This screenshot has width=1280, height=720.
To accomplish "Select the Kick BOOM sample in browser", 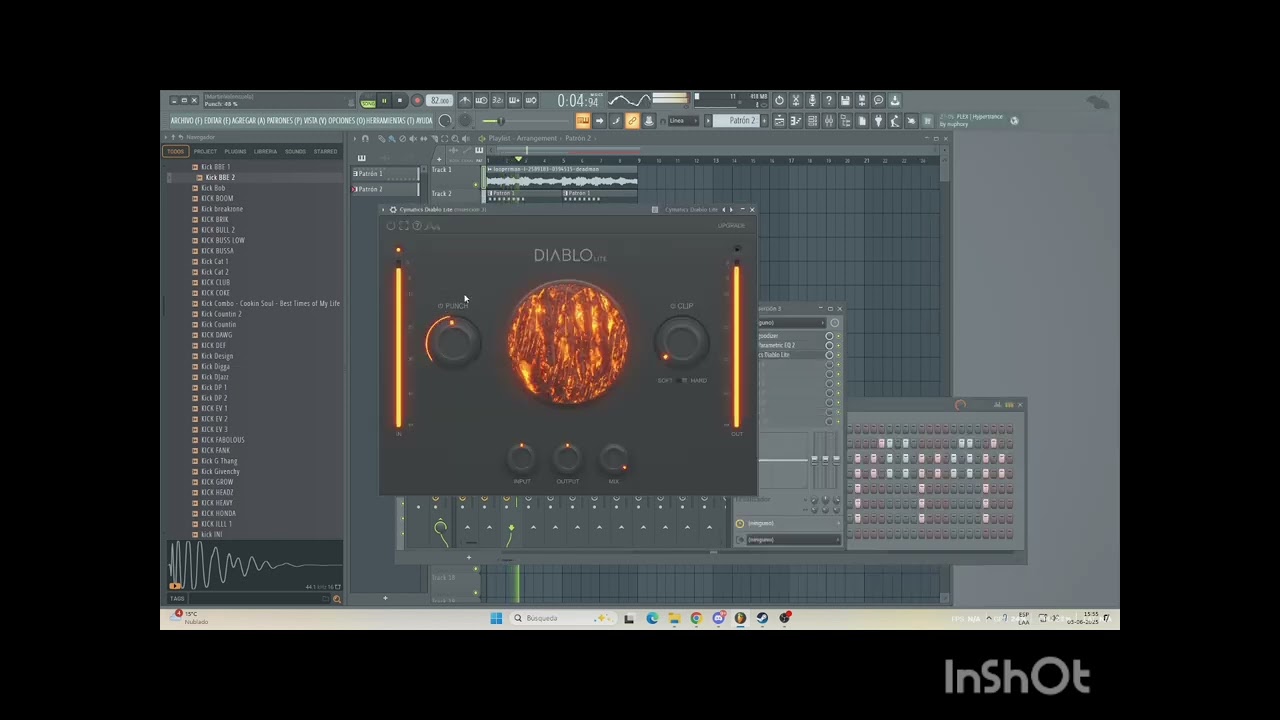I will click(217, 198).
